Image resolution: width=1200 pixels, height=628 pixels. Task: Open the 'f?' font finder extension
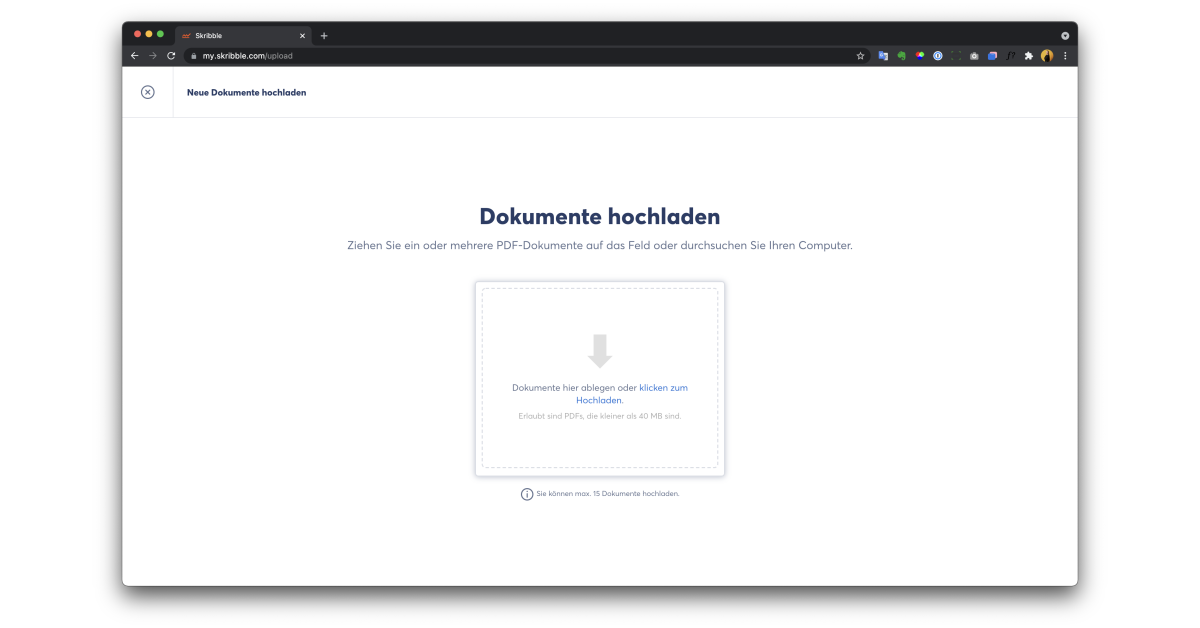tap(1011, 56)
